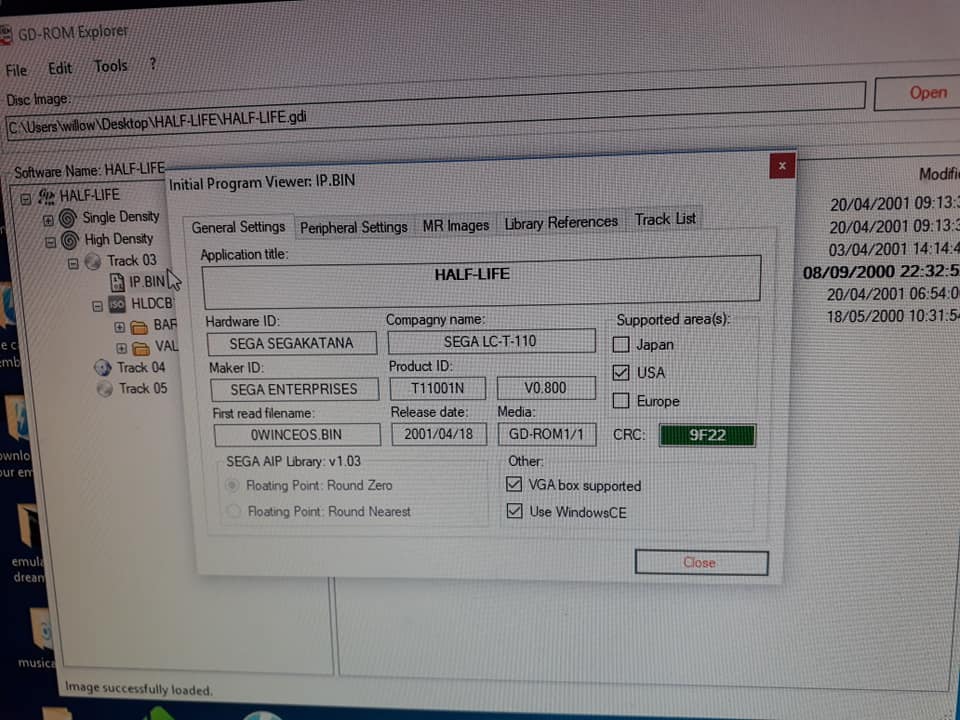Toggle the Use WindowsCE checkbox
The height and width of the screenshot is (720, 960).
click(514, 511)
